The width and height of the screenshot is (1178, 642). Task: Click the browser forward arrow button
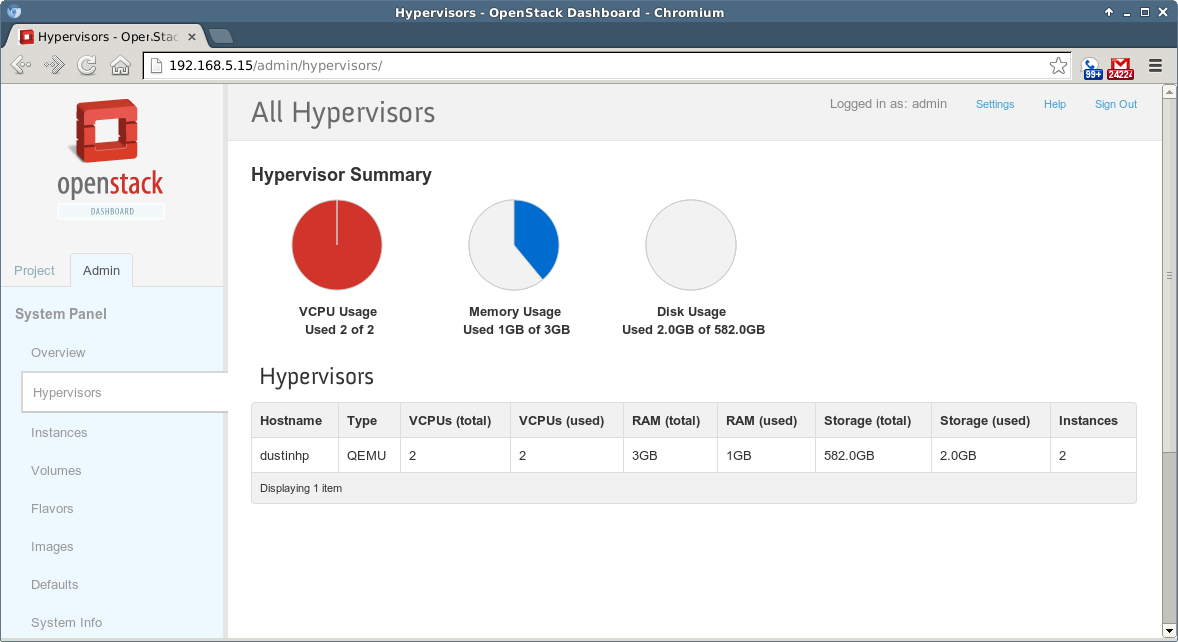point(54,66)
